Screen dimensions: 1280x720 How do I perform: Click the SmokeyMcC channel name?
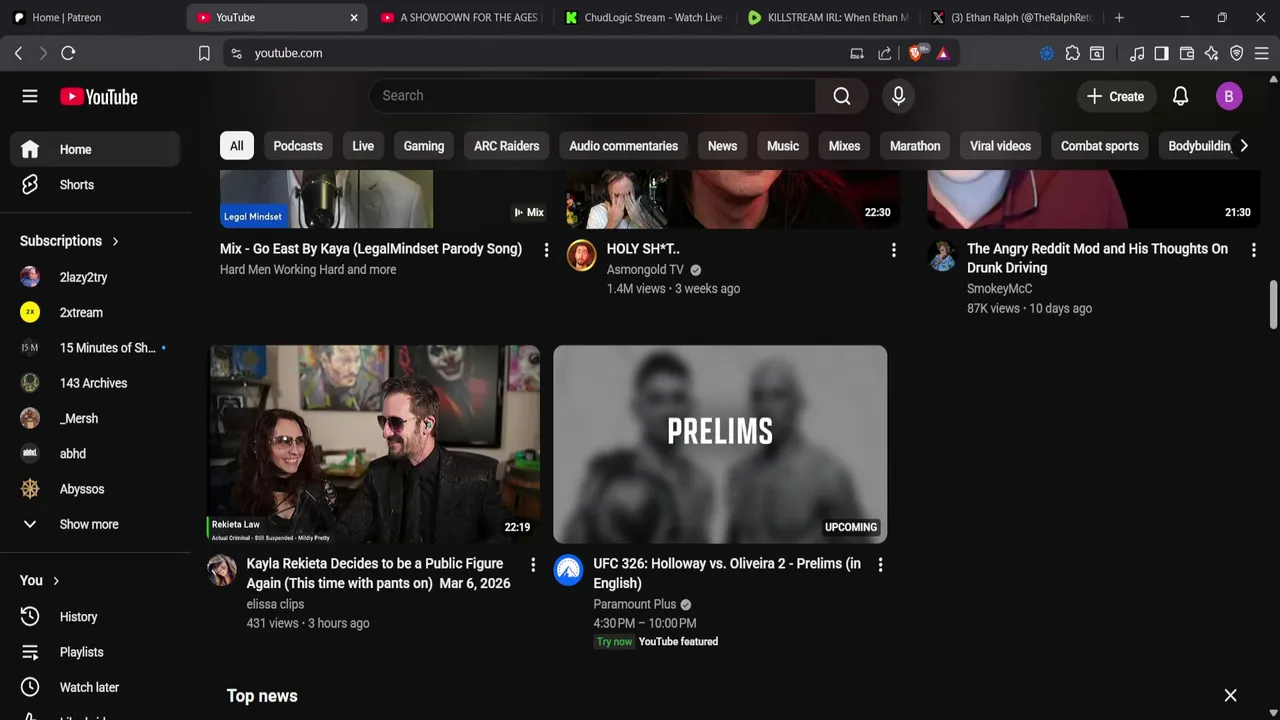pyautogui.click(x=999, y=288)
